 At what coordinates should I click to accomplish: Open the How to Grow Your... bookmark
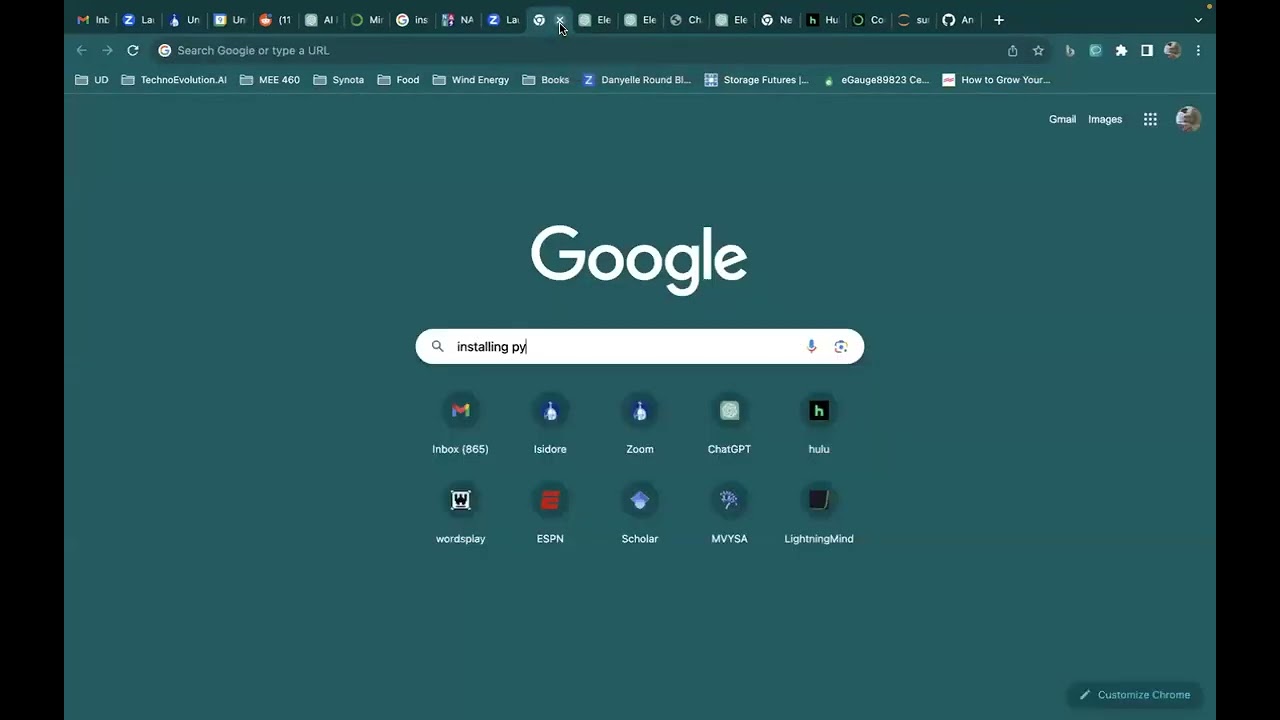click(x=996, y=80)
